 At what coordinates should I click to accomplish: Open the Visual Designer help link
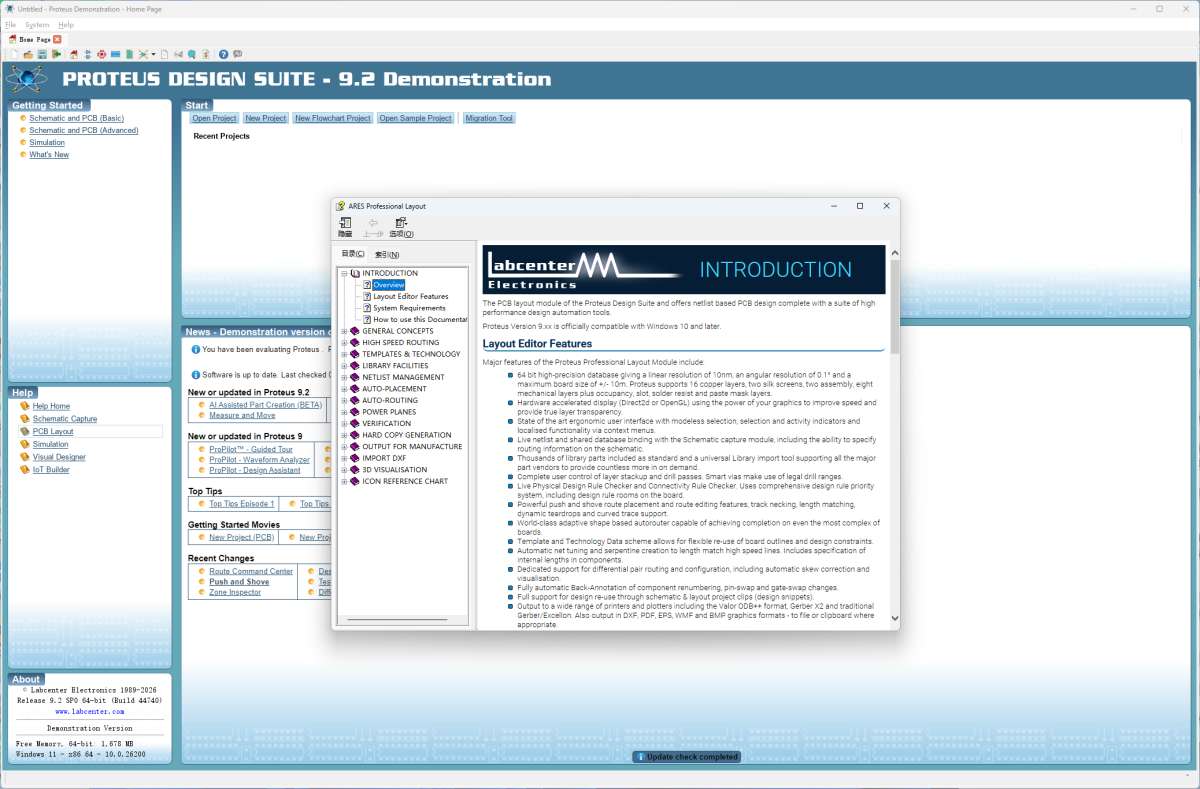click(59, 457)
